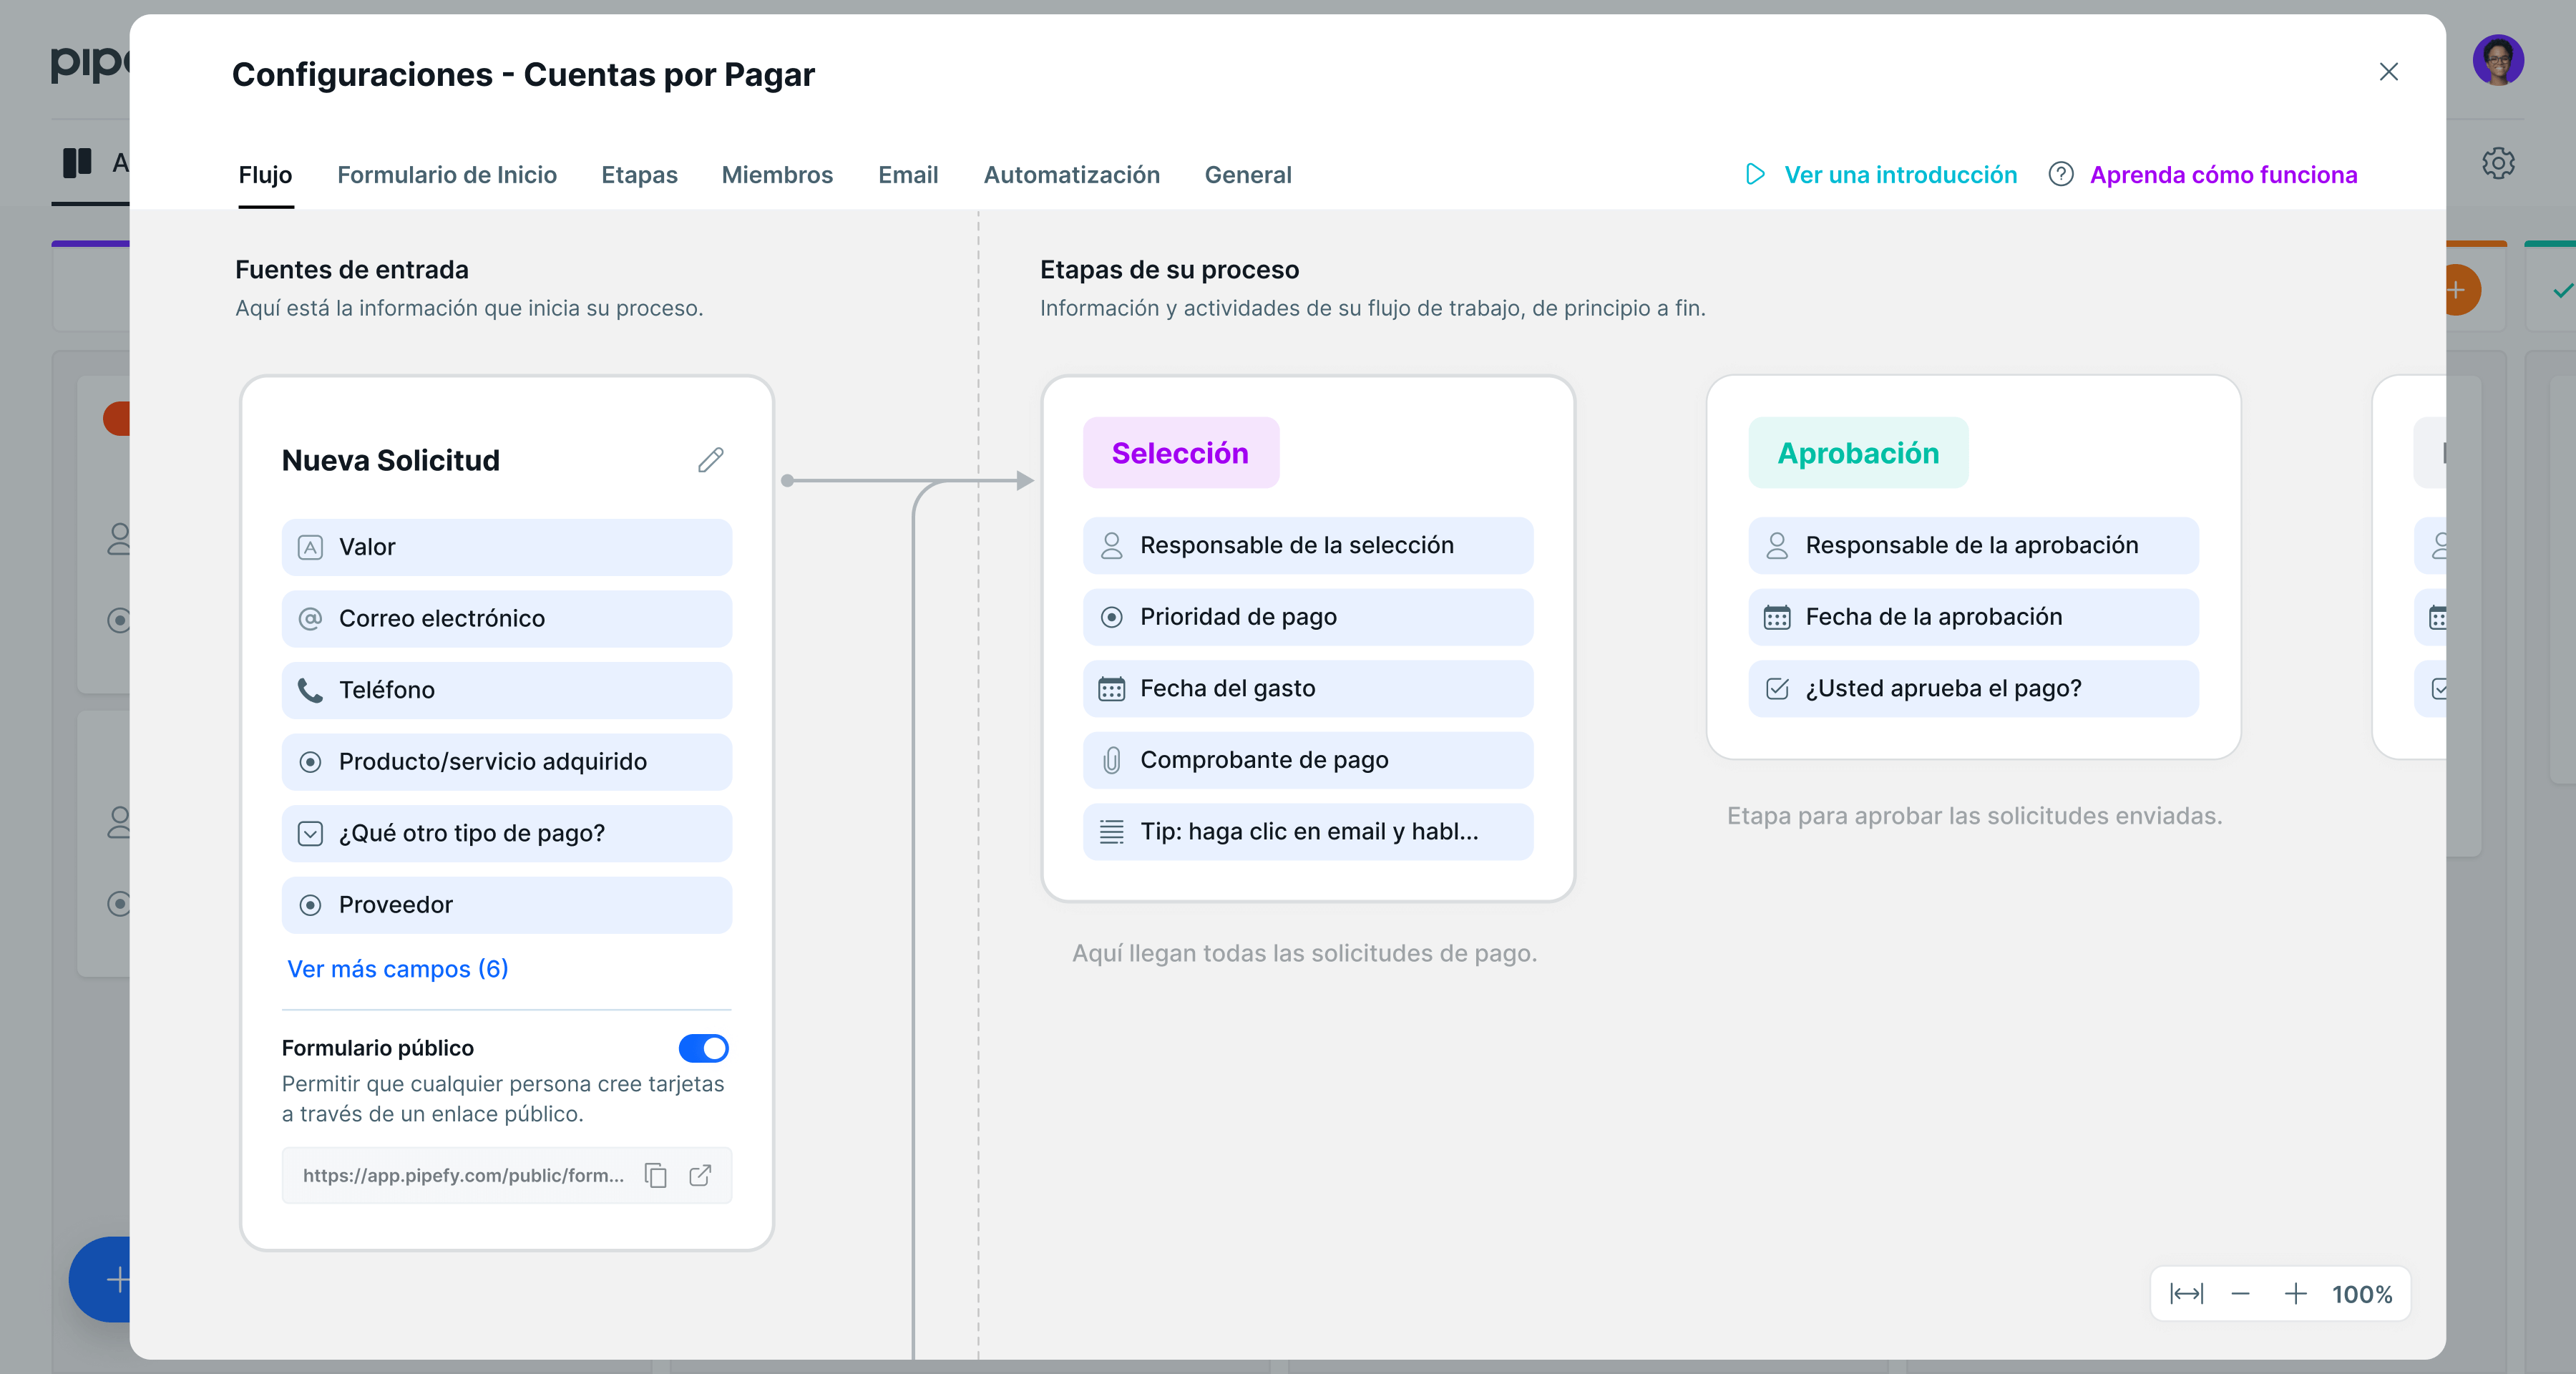This screenshot has width=2576, height=1374.
Task: Expand Ver más campos (6)
Action: pyautogui.click(x=397, y=969)
